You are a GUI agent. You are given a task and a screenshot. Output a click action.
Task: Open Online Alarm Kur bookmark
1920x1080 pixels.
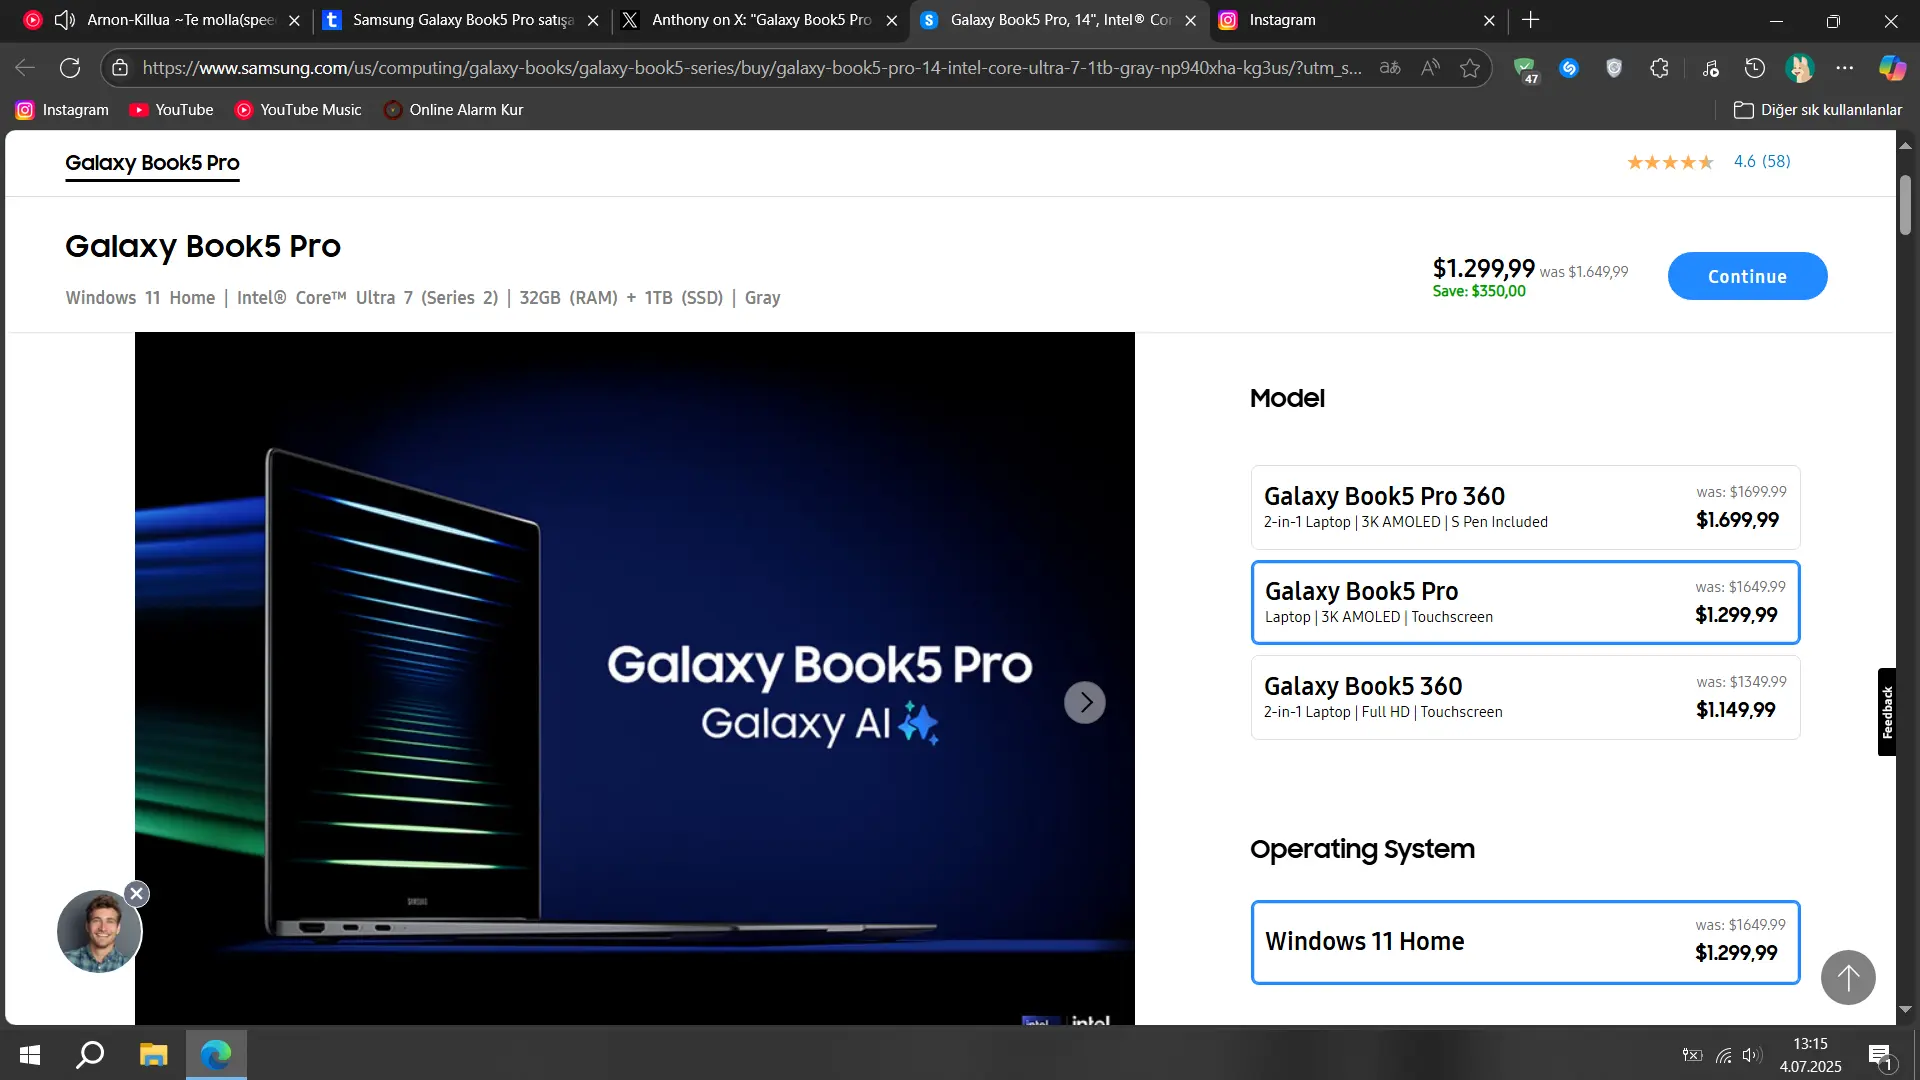[454, 110]
